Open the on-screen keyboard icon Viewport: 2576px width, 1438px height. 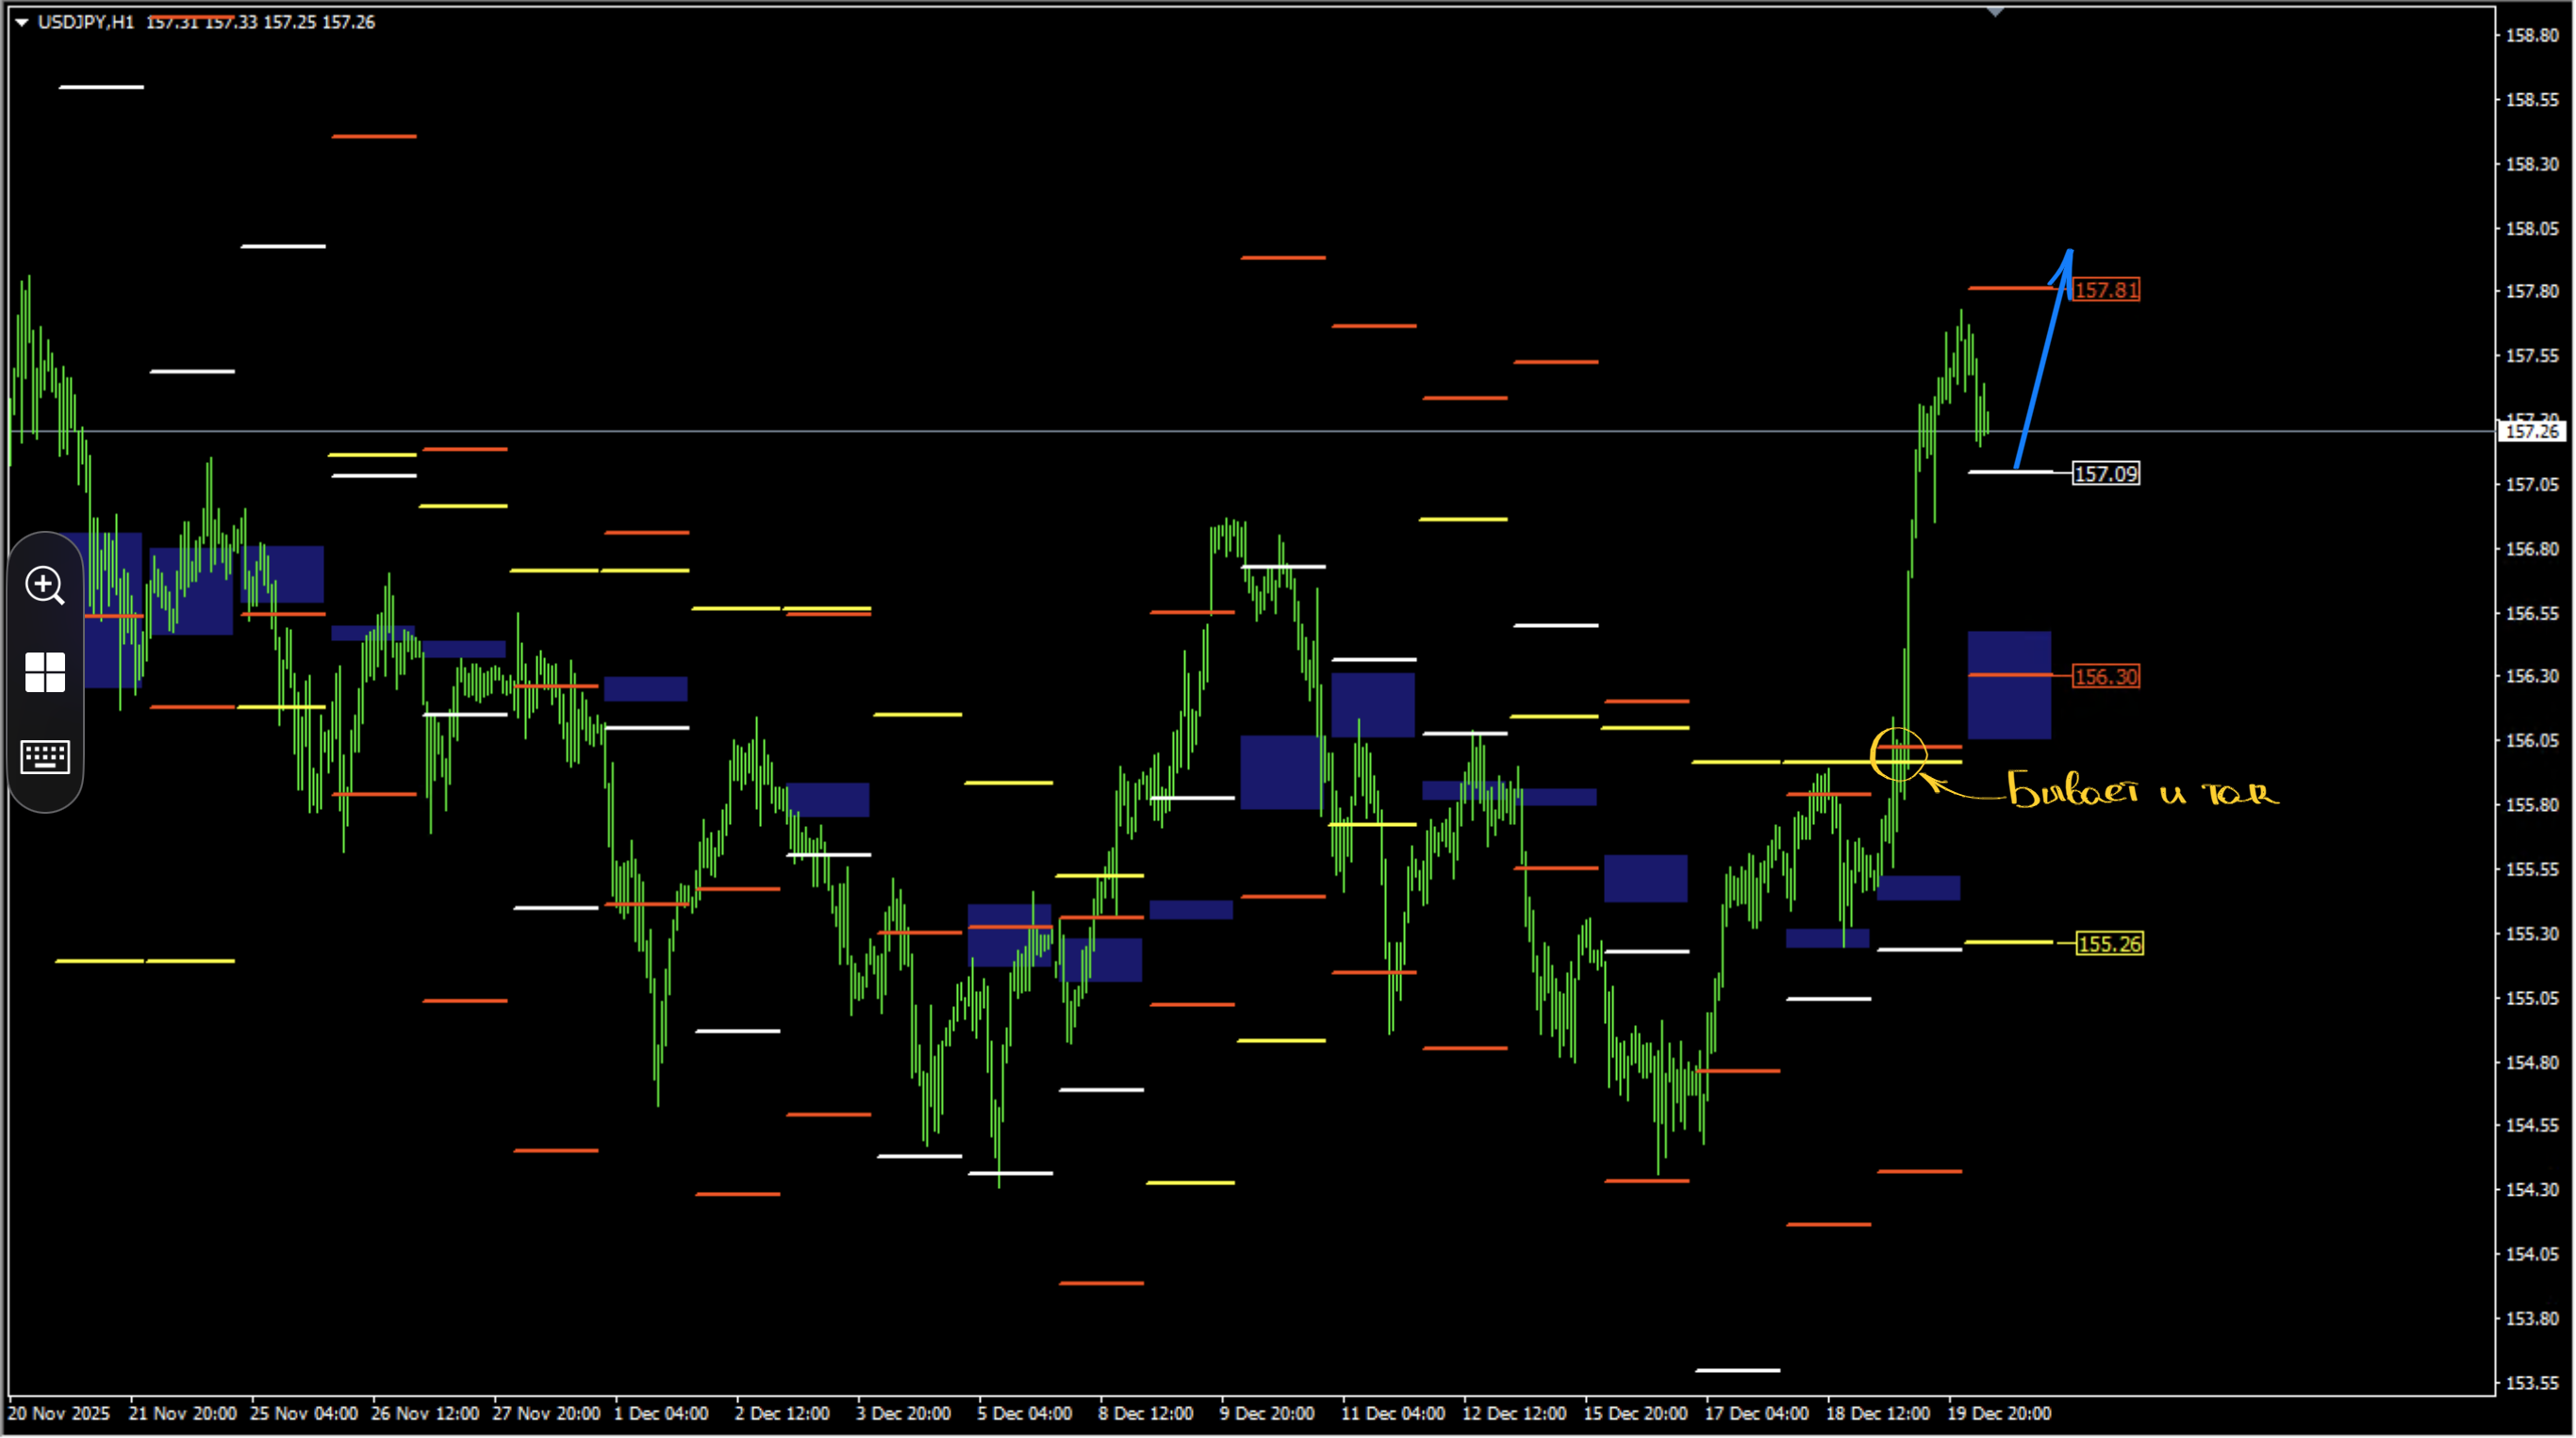[x=45, y=757]
